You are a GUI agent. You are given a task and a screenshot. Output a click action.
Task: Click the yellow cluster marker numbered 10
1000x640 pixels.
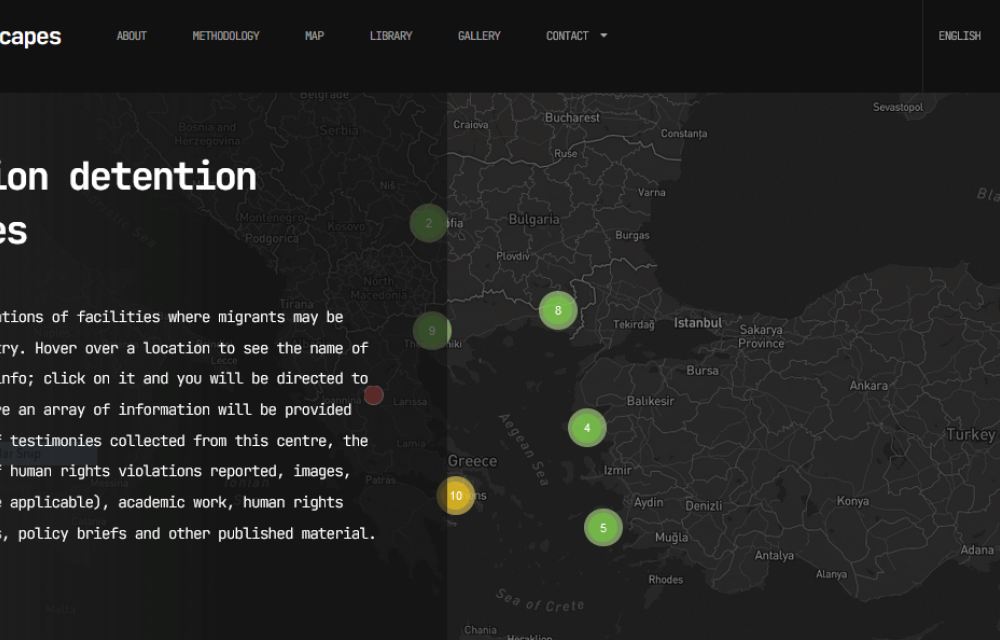[456, 496]
